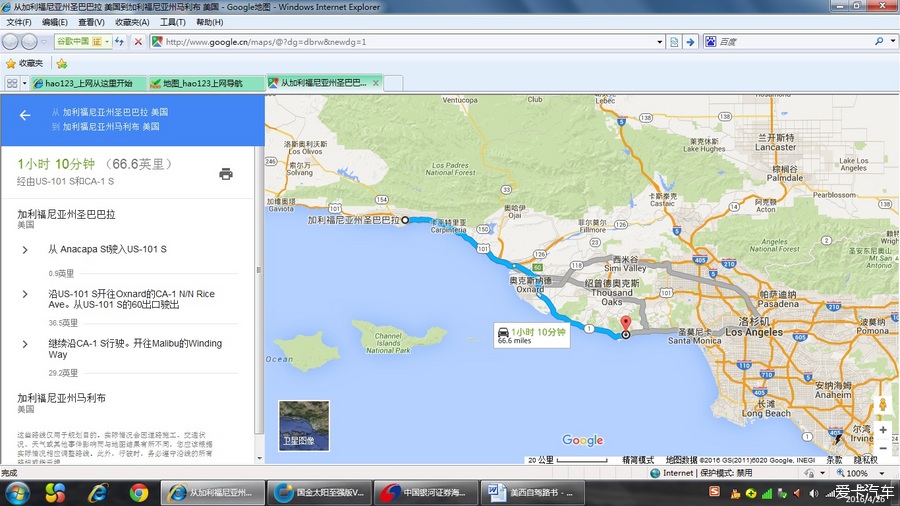Click the print directions icon

tap(226, 174)
